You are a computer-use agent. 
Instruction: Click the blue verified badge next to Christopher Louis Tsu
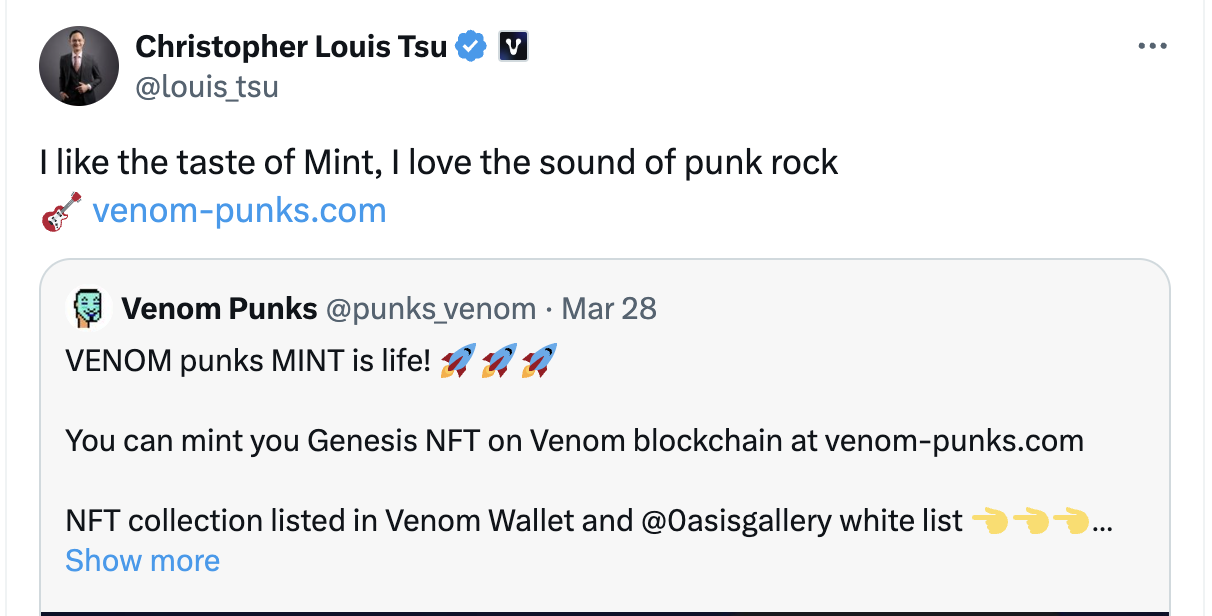coord(470,45)
